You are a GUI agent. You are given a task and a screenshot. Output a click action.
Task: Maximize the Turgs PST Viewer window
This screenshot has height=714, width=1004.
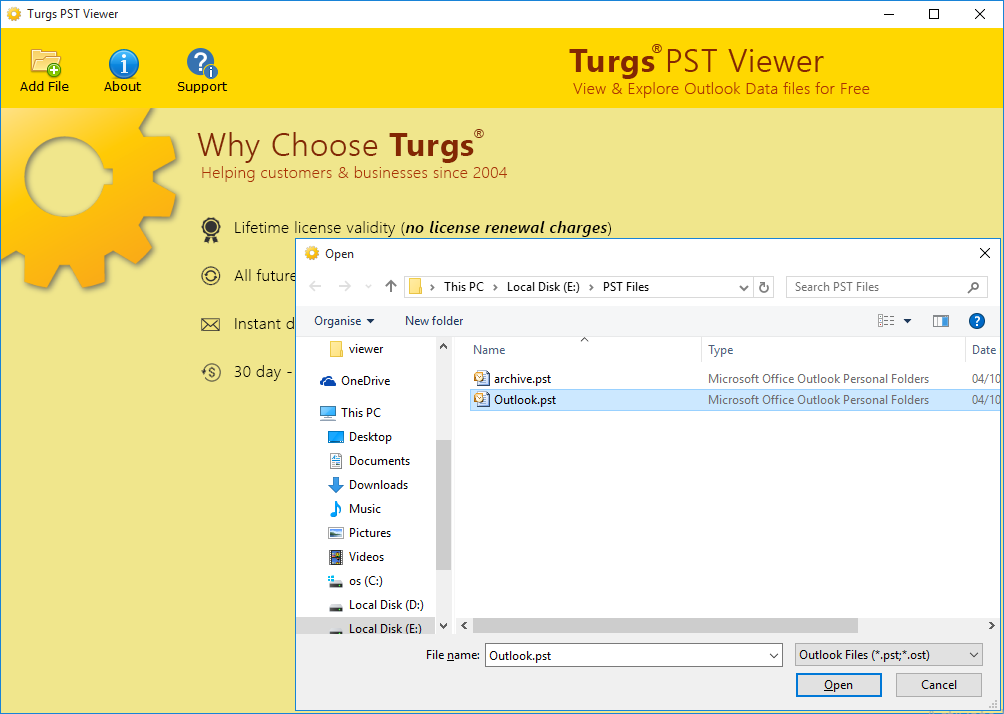click(934, 14)
